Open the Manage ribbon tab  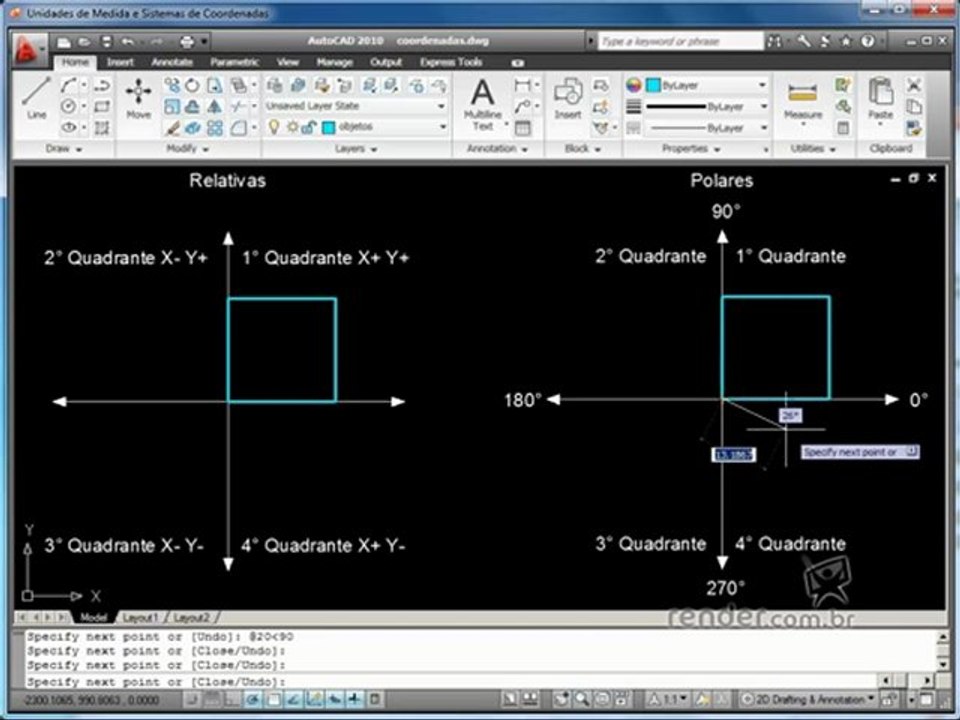pyautogui.click(x=334, y=62)
